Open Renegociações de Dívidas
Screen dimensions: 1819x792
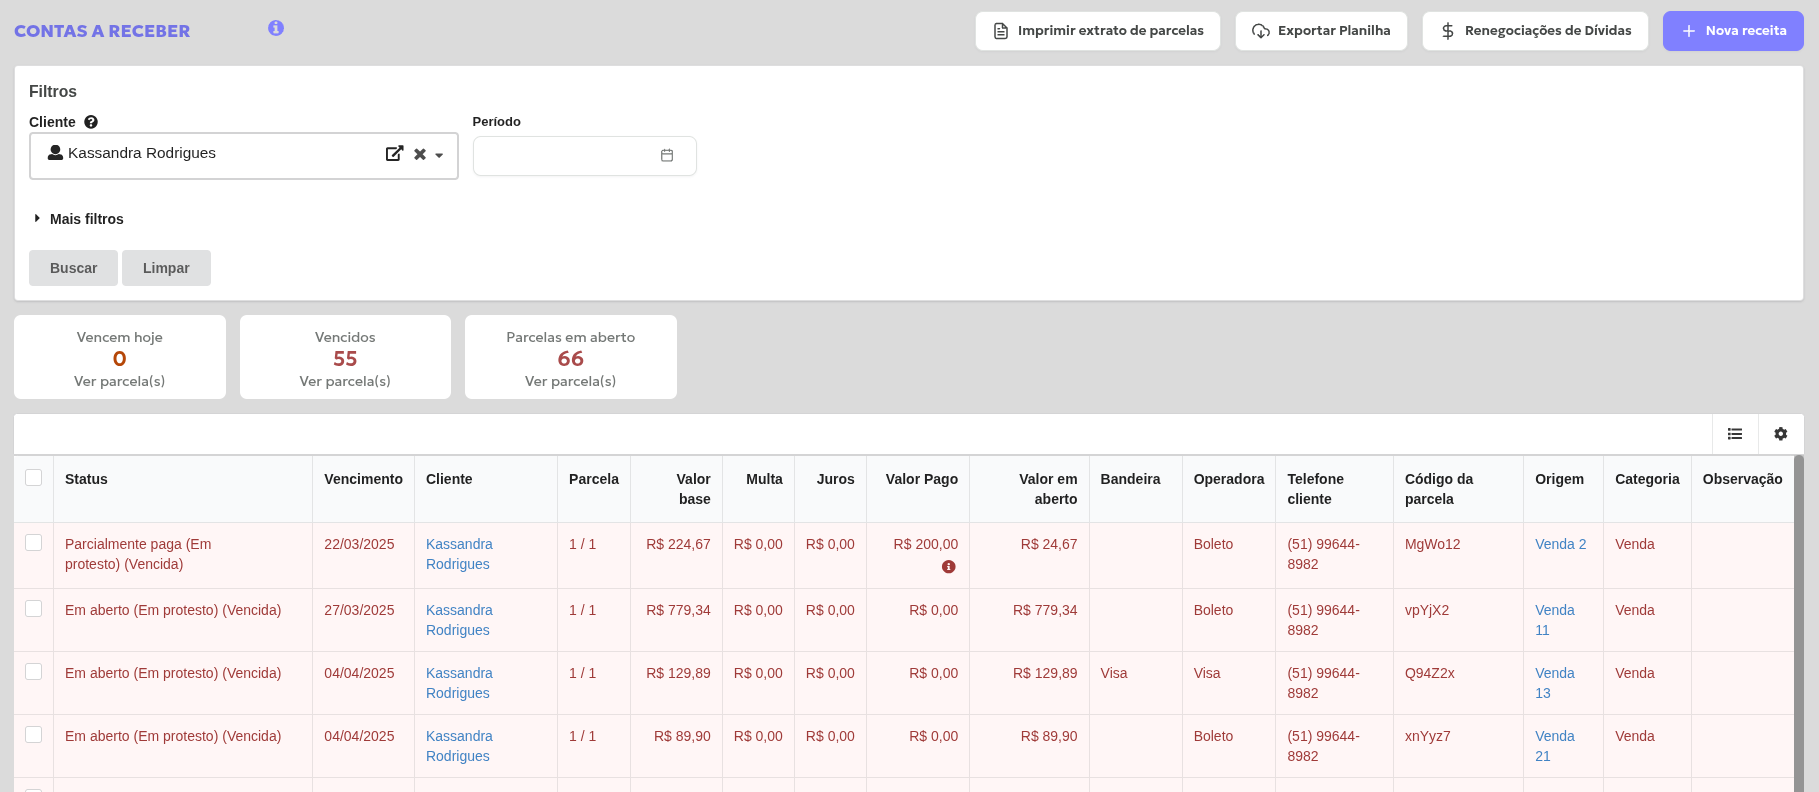1535,31
